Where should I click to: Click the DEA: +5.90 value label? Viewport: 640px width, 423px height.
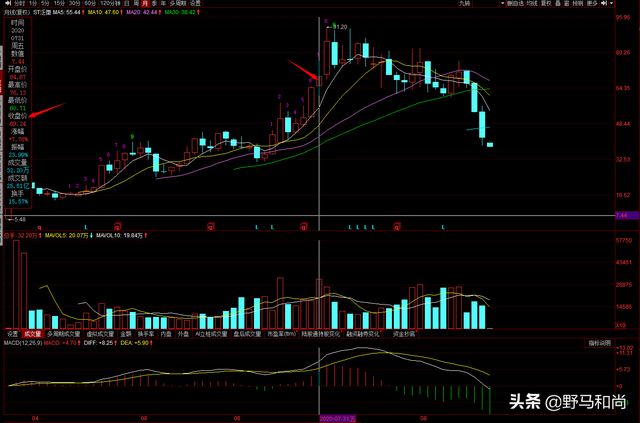coord(137,343)
